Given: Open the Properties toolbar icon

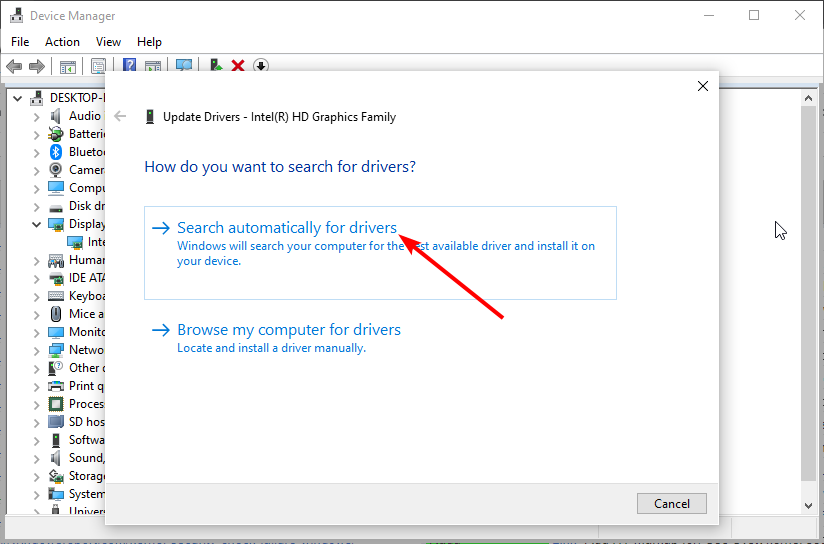Looking at the screenshot, I should point(98,66).
